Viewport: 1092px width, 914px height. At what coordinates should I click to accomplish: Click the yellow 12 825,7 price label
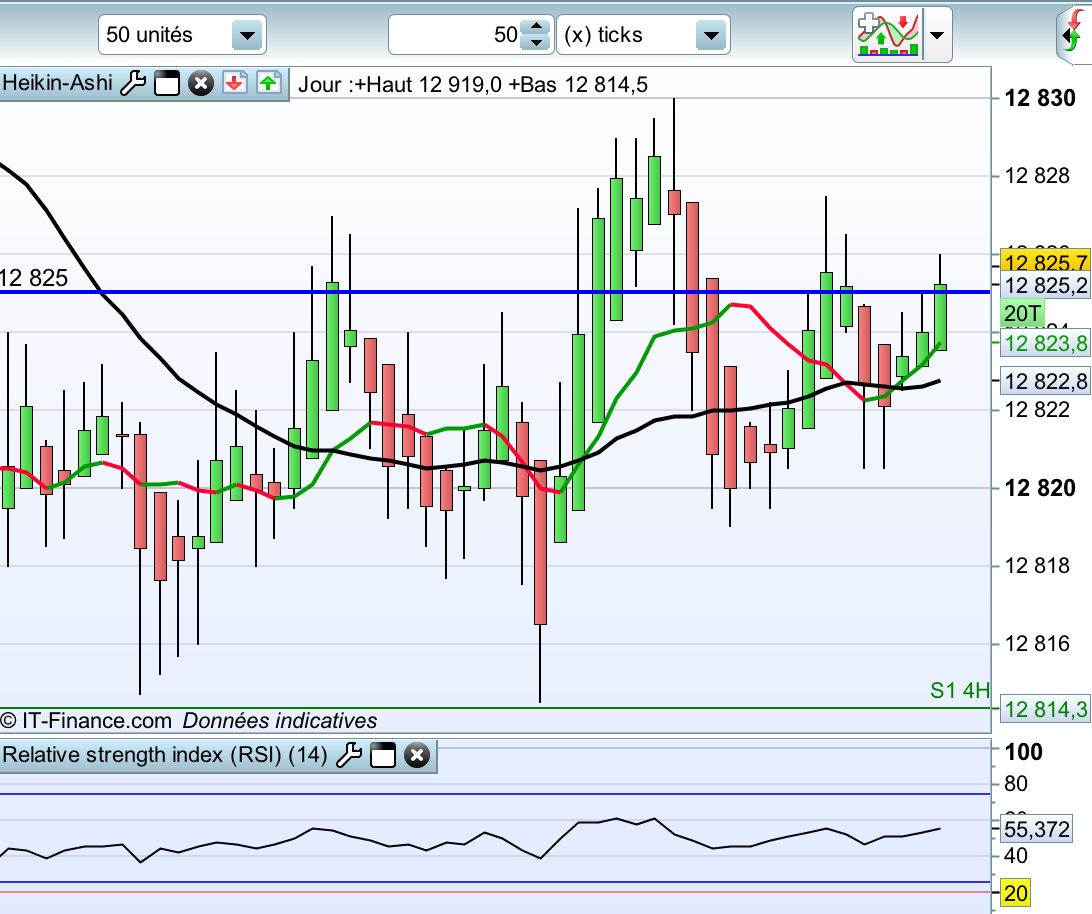pos(1045,262)
